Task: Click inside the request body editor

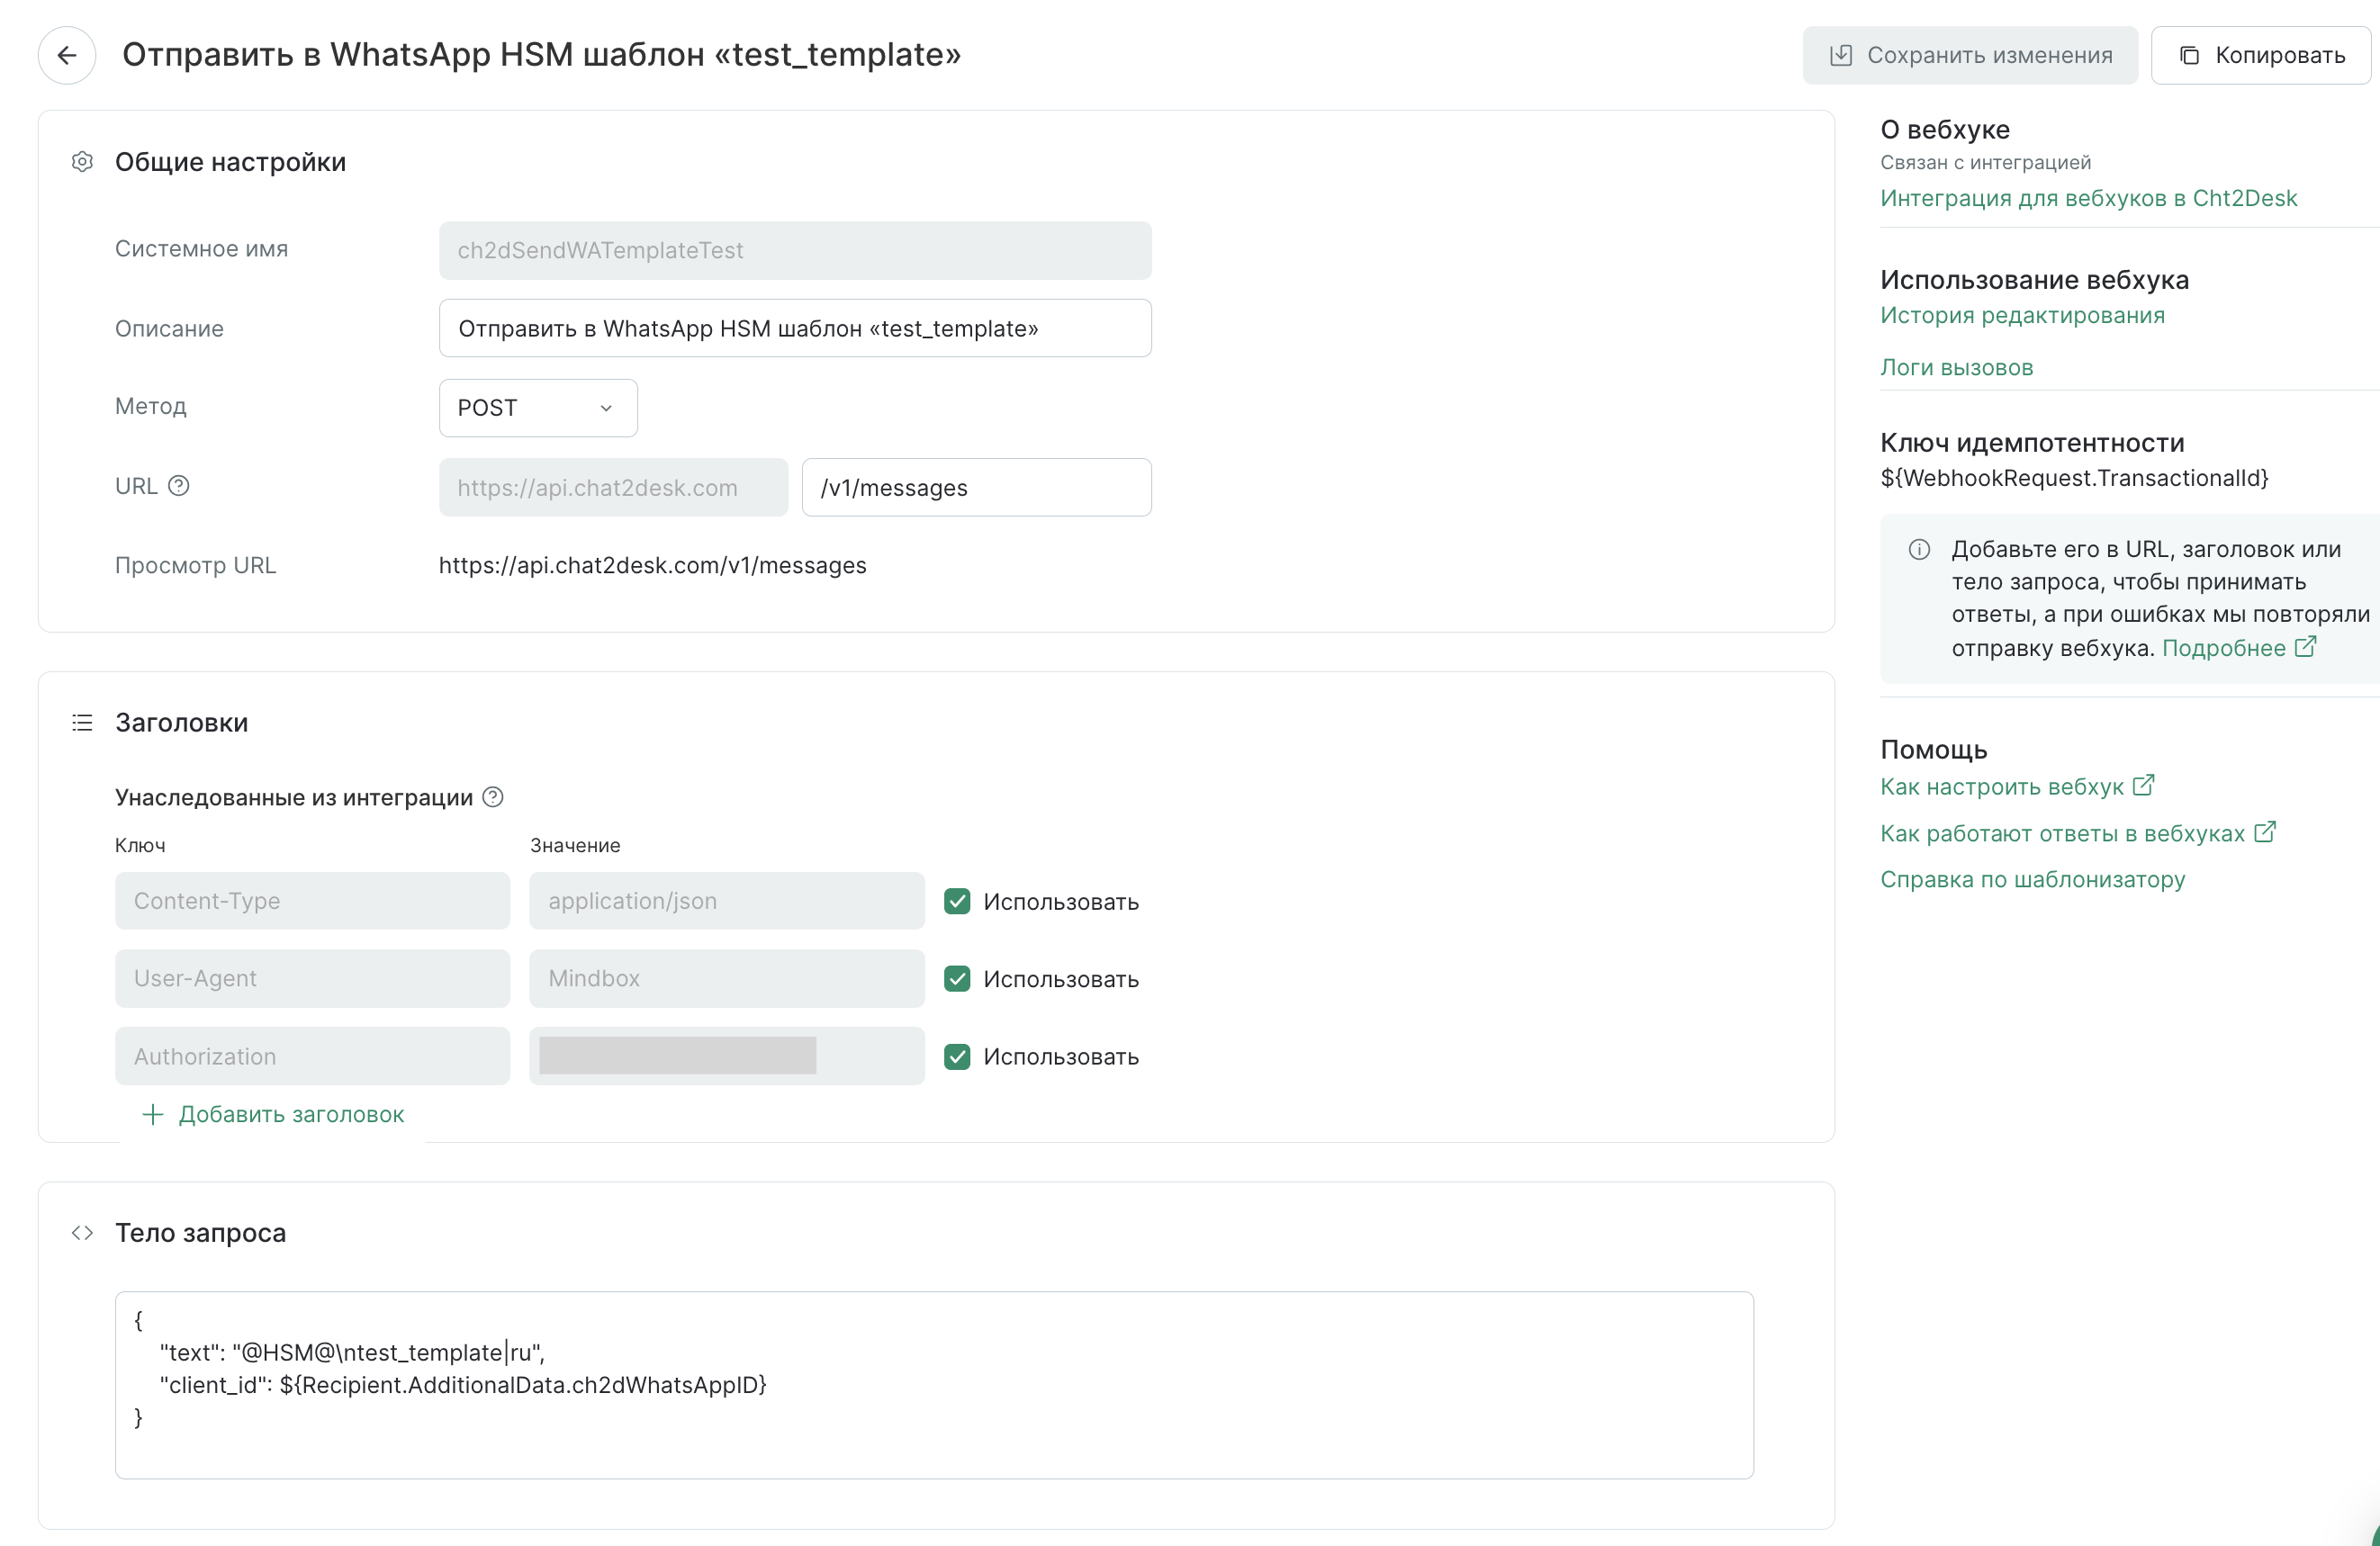Action: (934, 1385)
